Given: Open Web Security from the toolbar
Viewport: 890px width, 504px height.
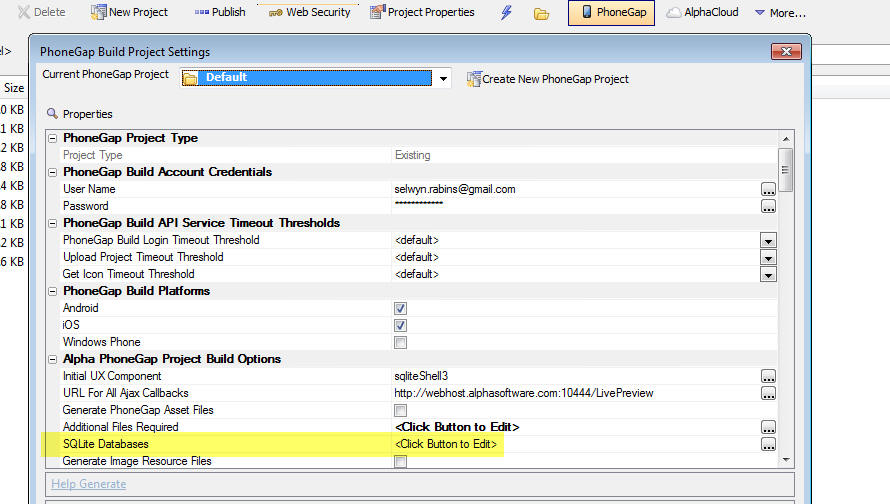Looking at the screenshot, I should click(309, 12).
